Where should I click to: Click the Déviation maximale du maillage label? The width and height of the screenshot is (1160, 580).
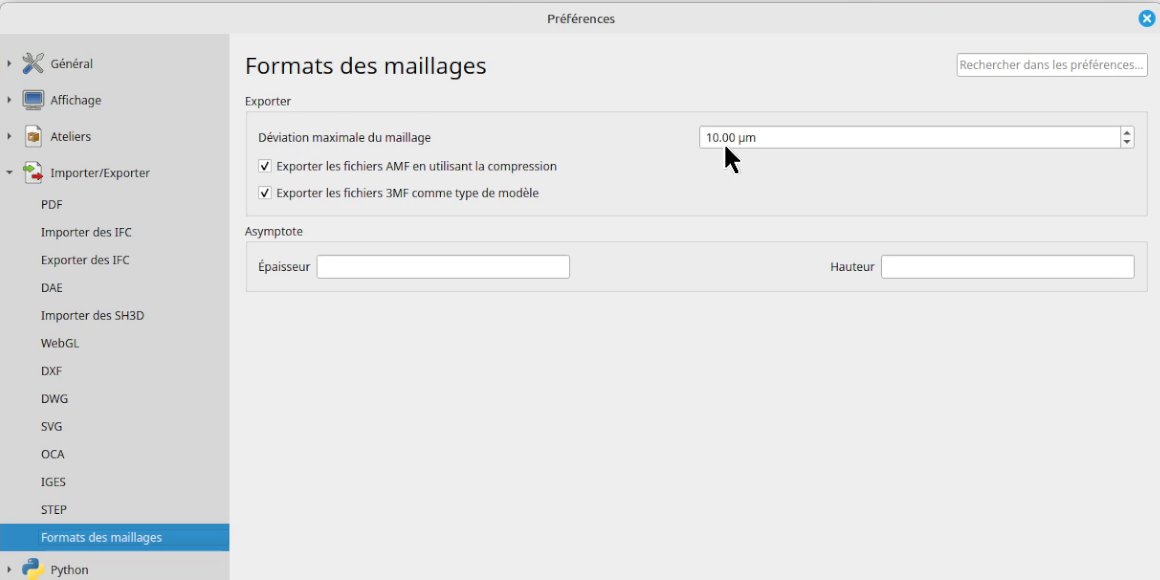click(x=344, y=138)
